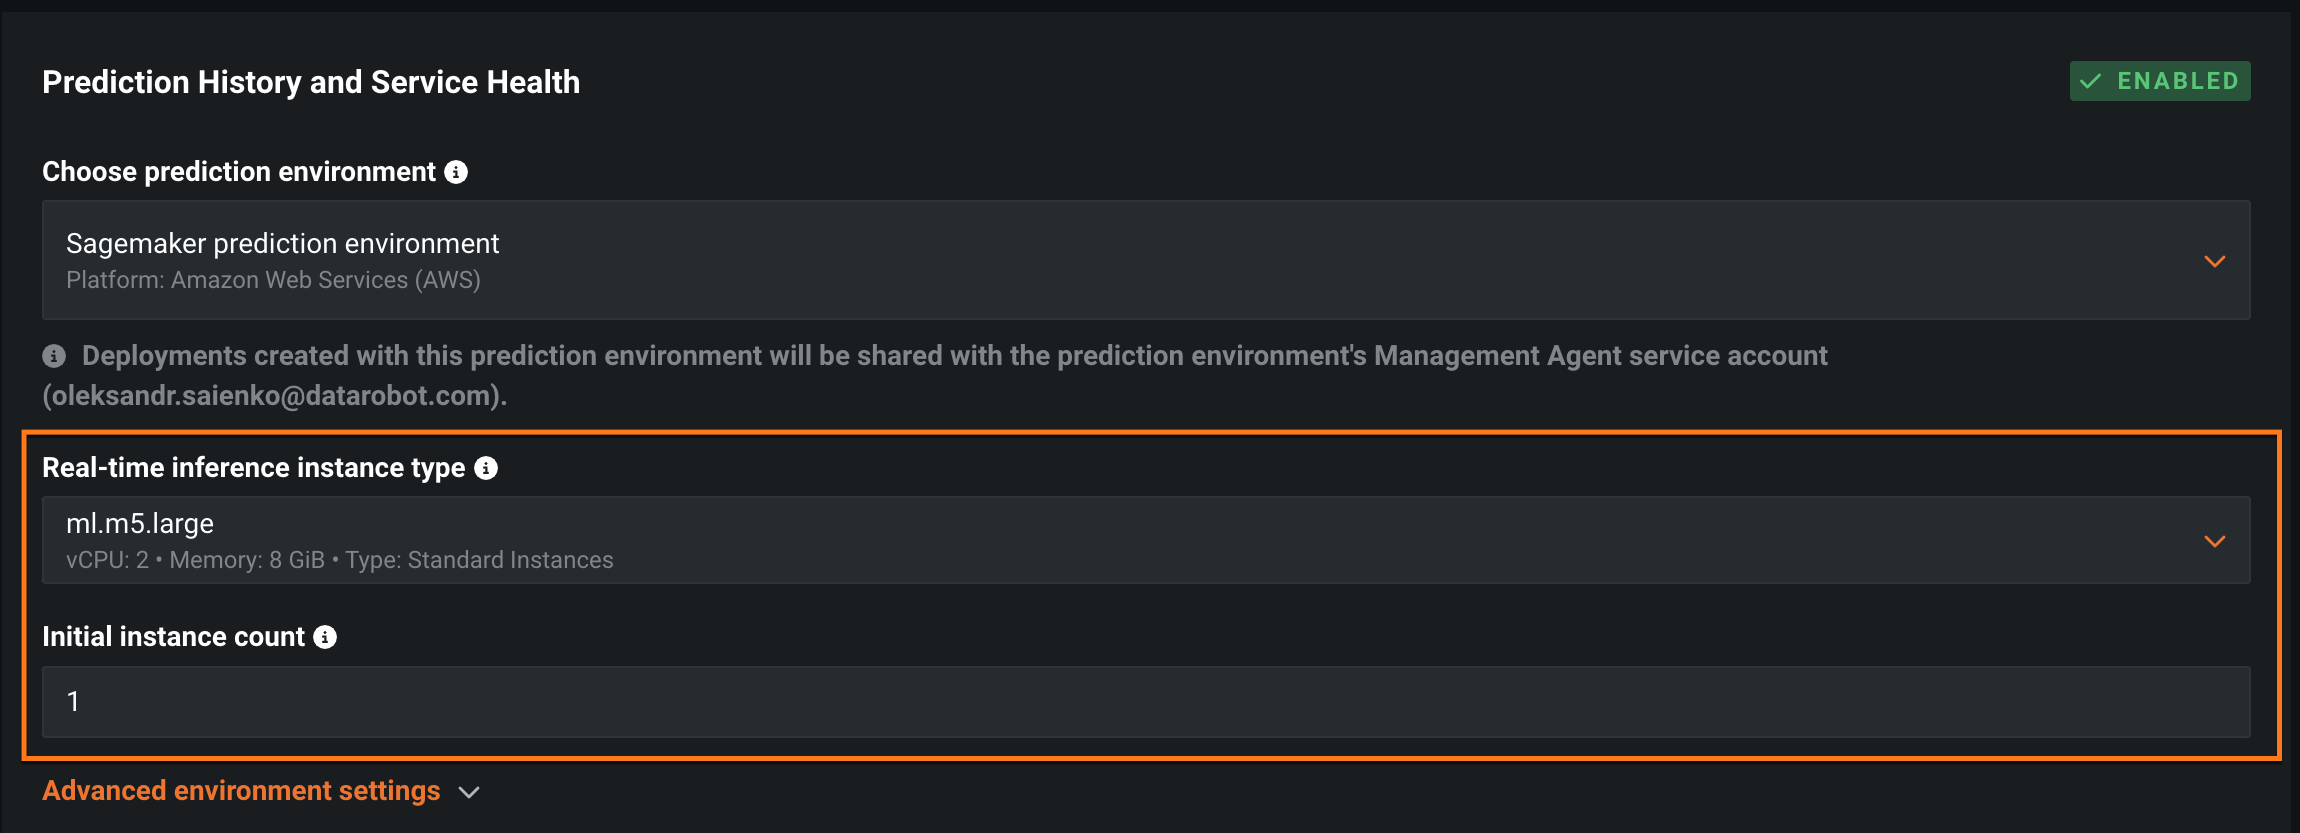
Task: Click the oleksandr.saienko@datarobot.com email text
Action: coord(272,396)
